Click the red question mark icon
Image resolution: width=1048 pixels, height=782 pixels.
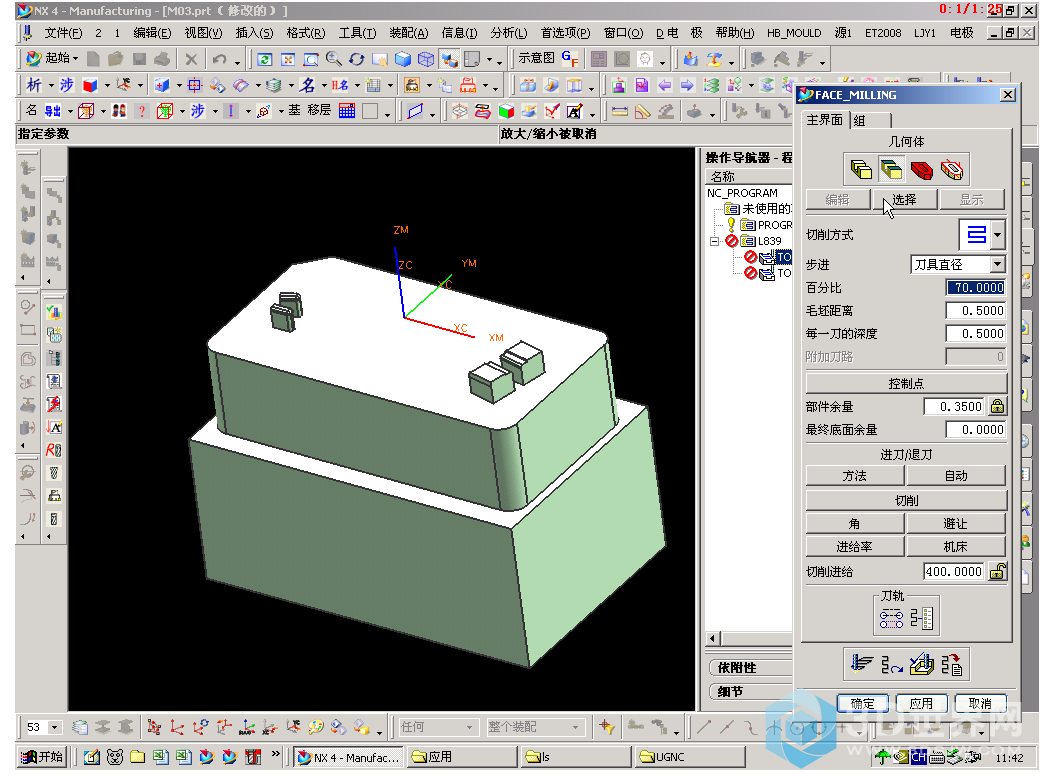(x=141, y=111)
